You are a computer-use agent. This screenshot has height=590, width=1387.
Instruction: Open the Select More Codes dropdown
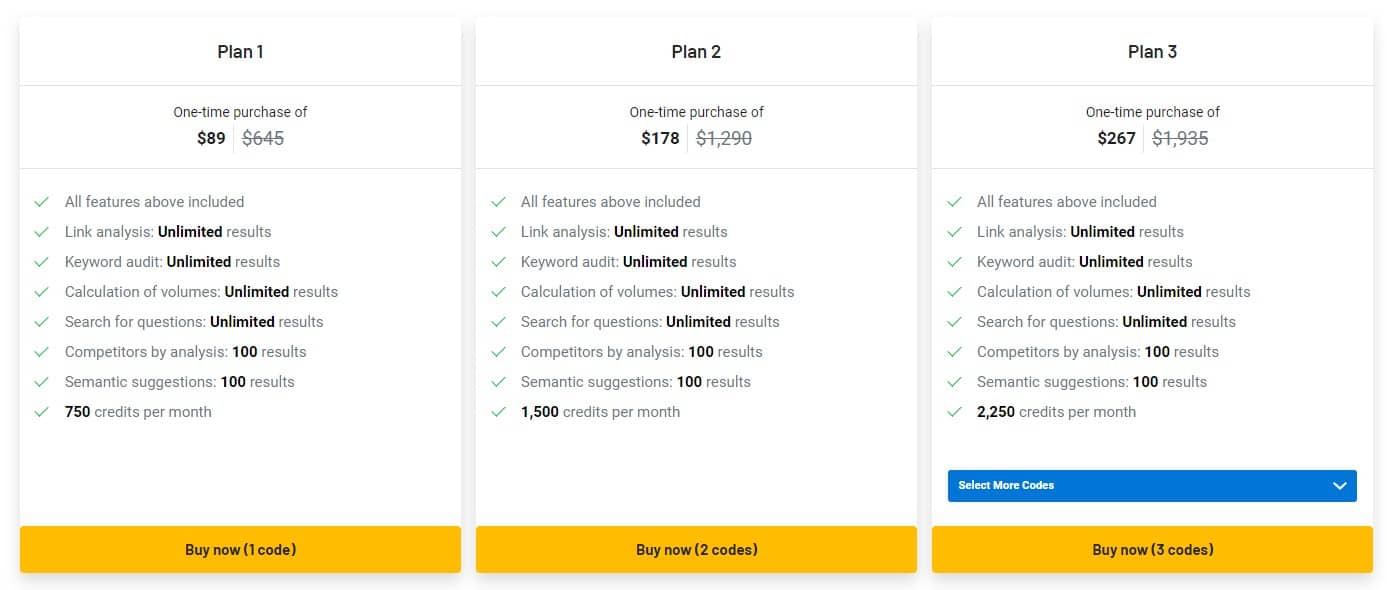tap(1152, 485)
